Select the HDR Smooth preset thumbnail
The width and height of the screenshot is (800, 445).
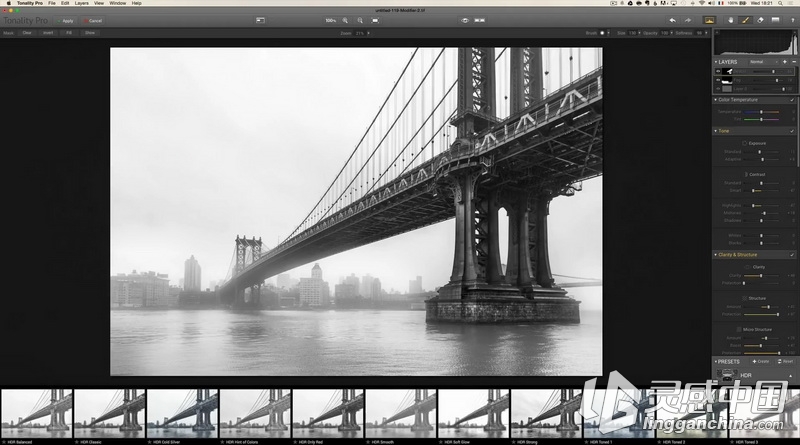(401, 414)
